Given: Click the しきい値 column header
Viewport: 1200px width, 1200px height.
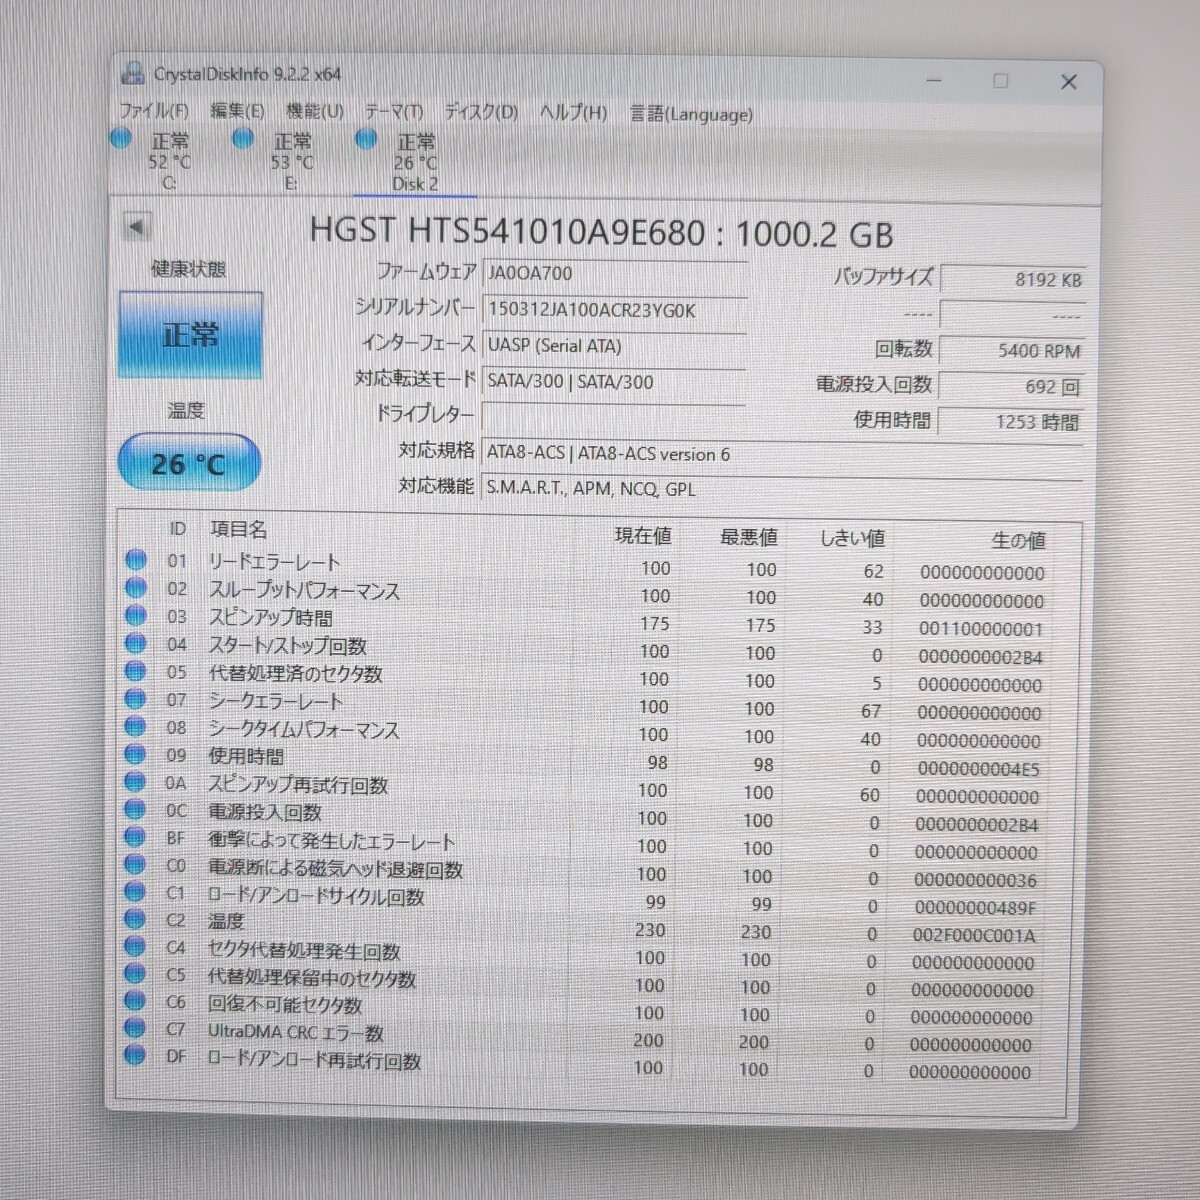Looking at the screenshot, I should [853, 538].
